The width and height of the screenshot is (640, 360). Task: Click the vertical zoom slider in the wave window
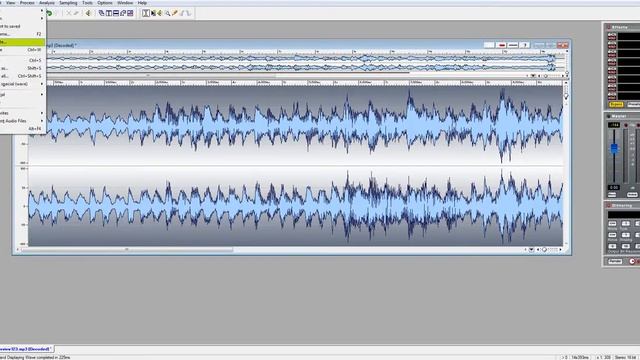pyautogui.click(x=566, y=96)
